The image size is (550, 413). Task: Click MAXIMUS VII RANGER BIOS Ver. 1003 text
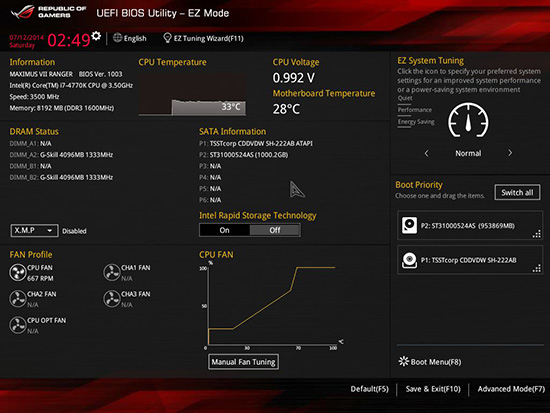click(66, 74)
